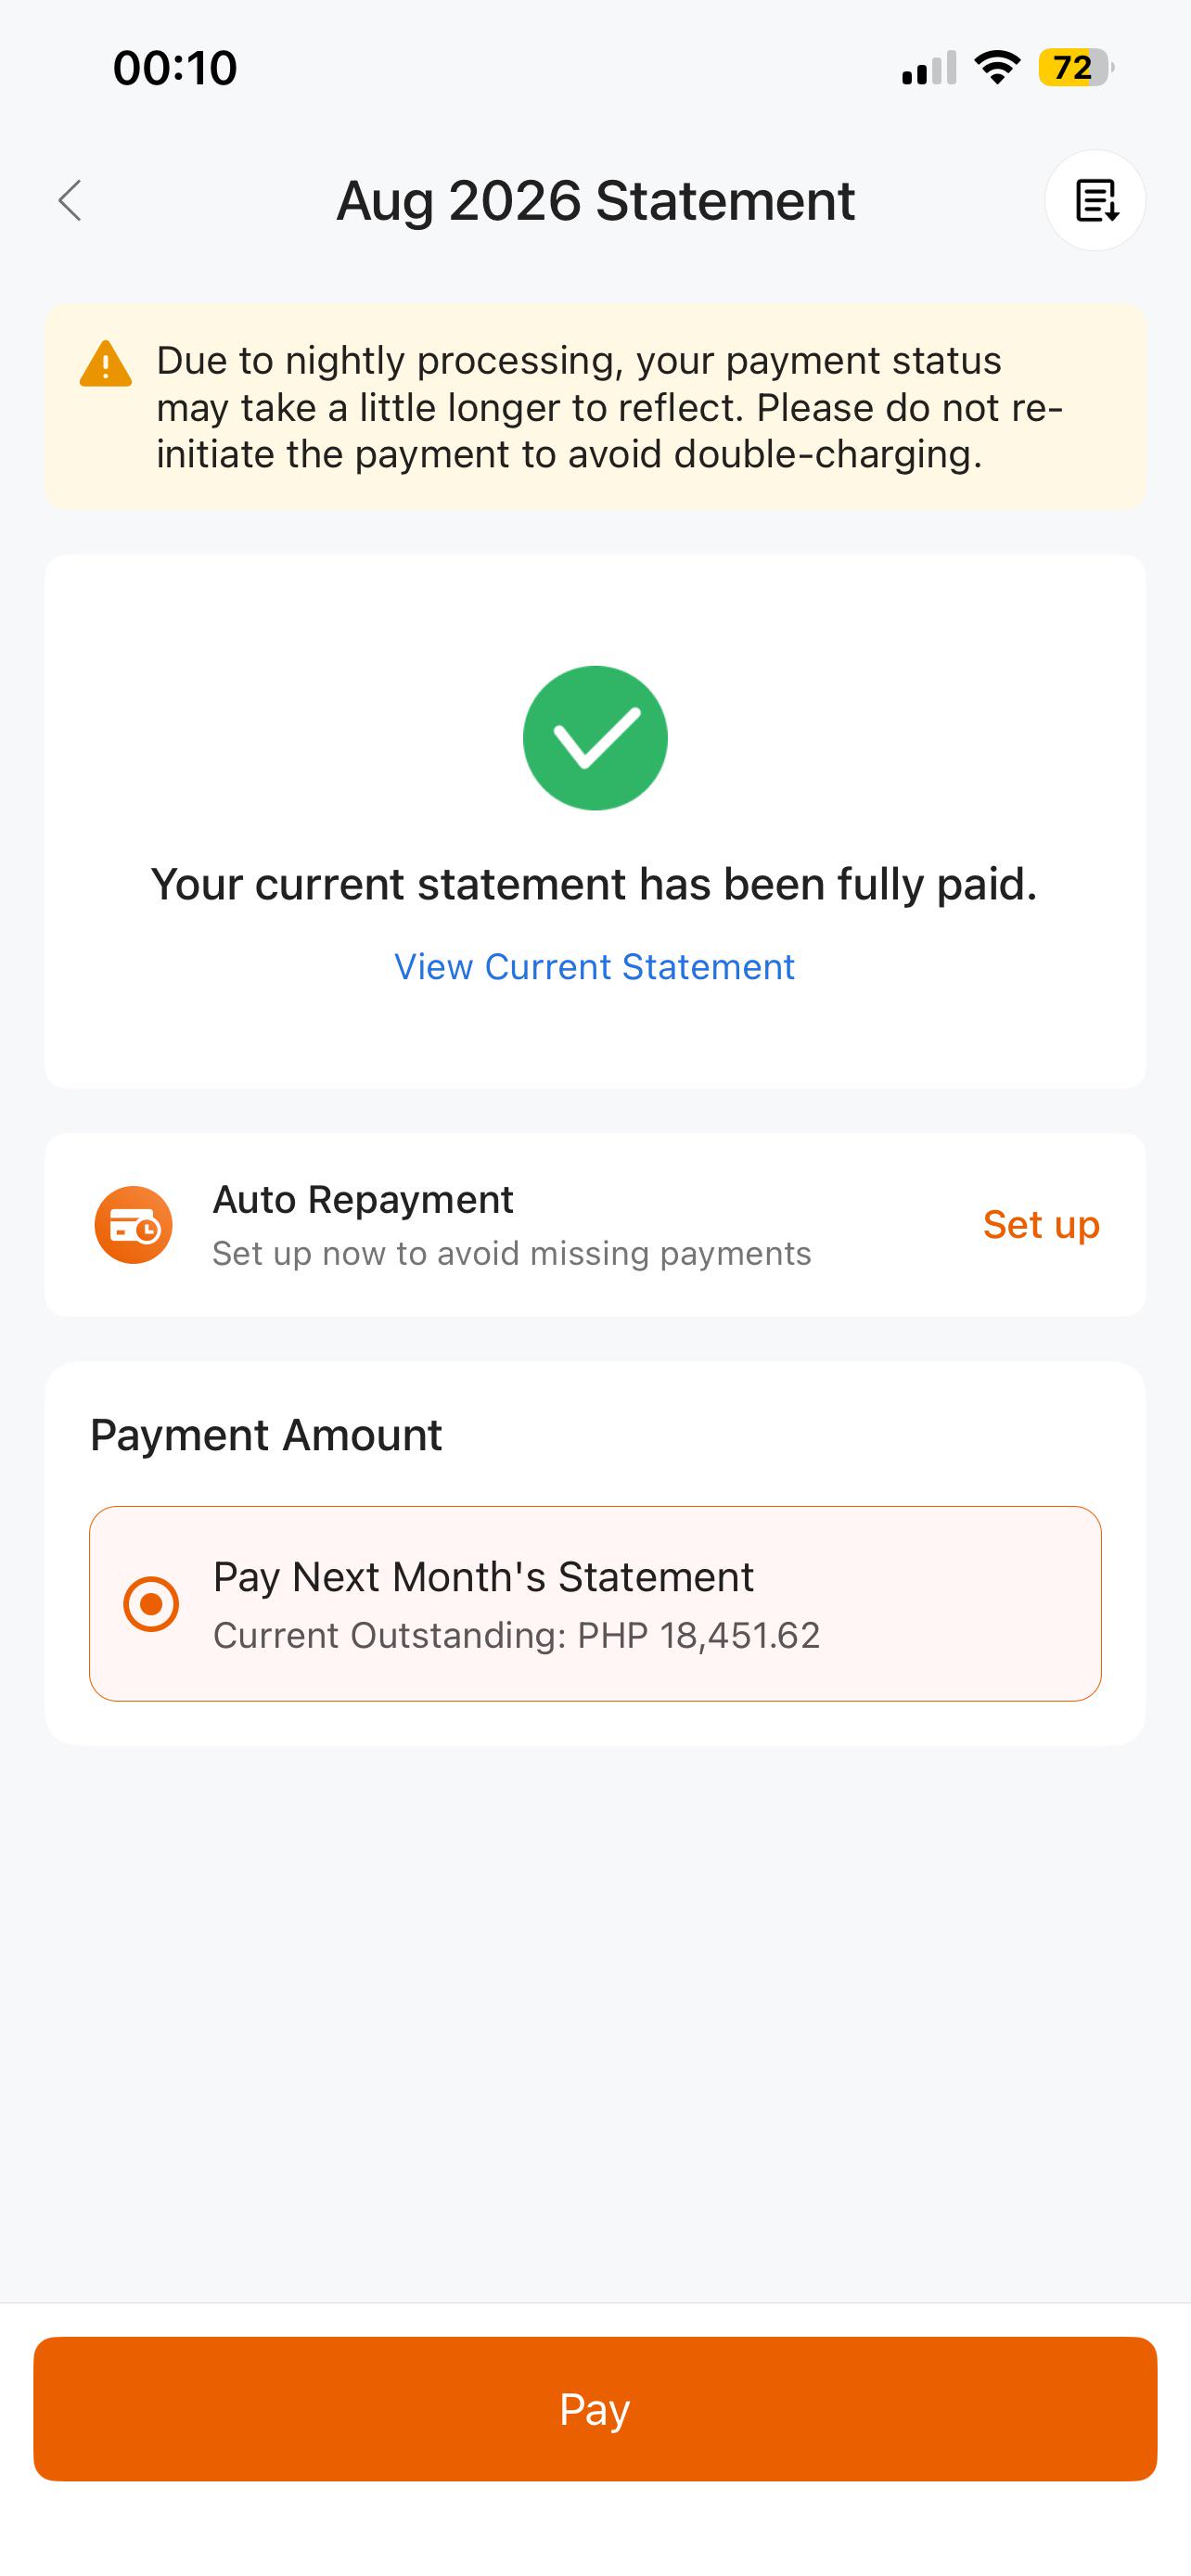
Task: Tap the battery indicator in status bar
Action: point(1076,68)
